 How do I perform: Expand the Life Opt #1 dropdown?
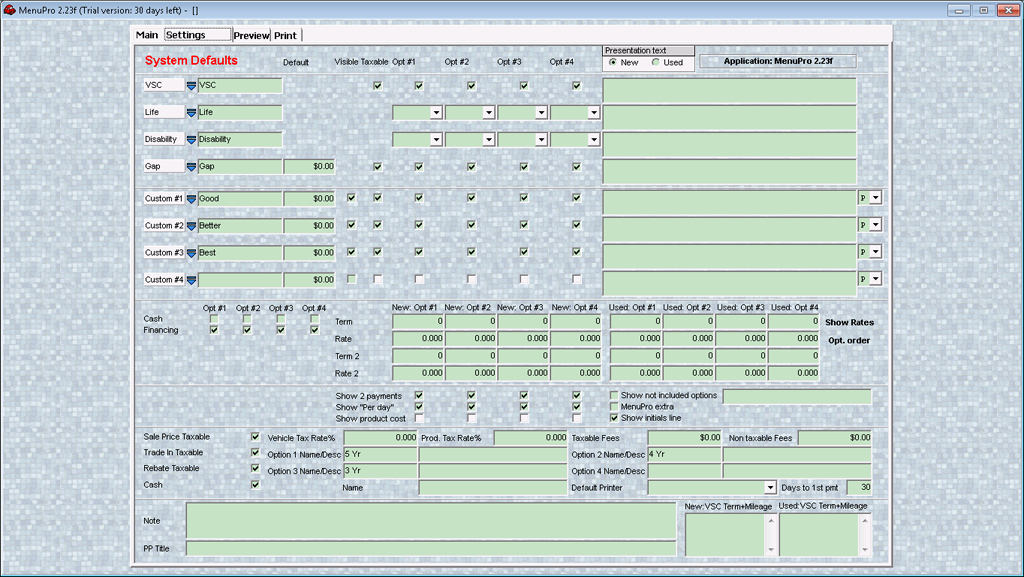point(436,113)
